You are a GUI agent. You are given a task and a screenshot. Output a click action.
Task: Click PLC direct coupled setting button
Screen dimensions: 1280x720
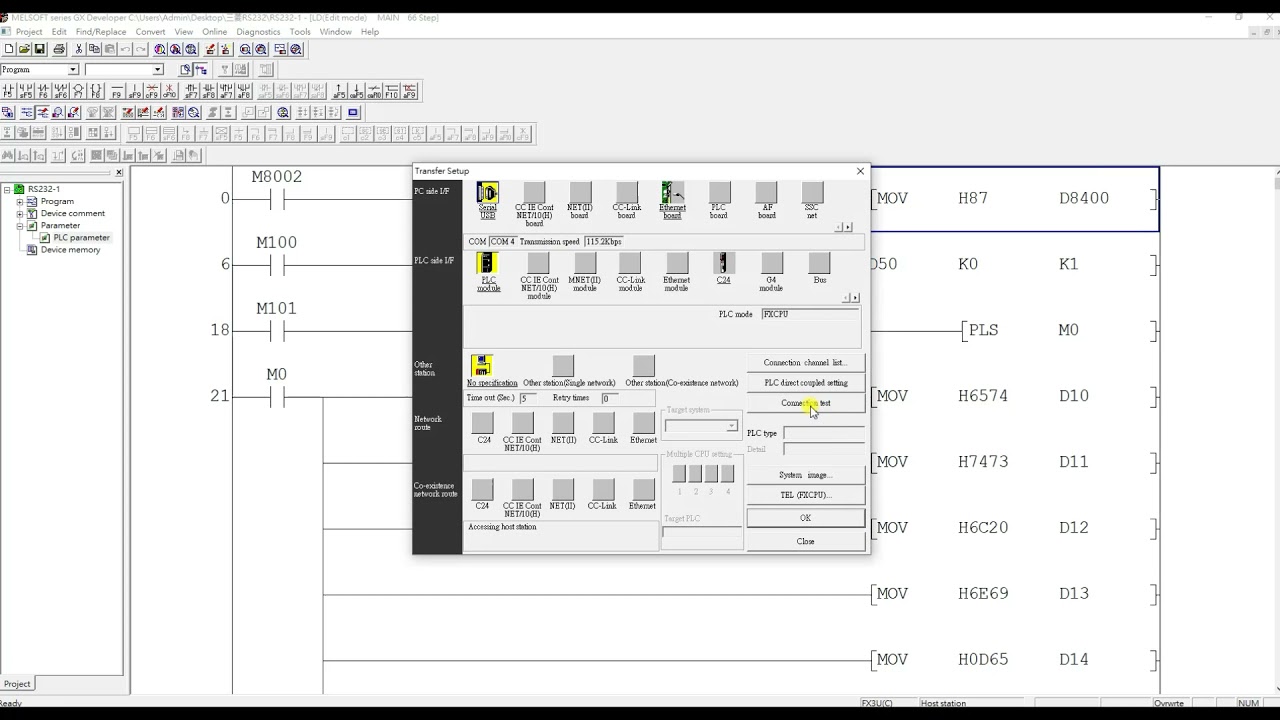tap(805, 383)
